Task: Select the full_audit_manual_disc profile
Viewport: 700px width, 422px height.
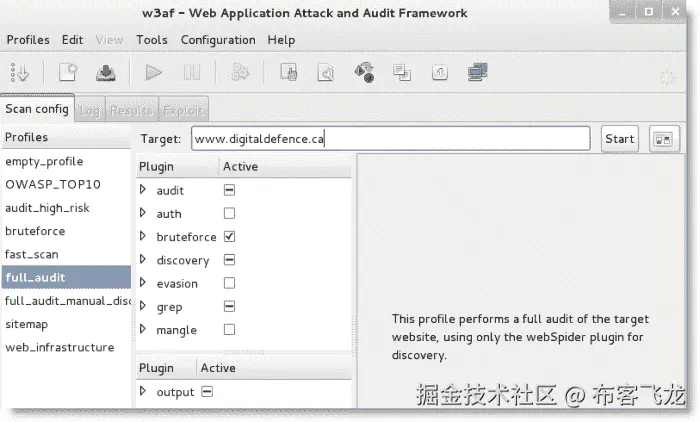Action: pyautogui.click(x=66, y=301)
